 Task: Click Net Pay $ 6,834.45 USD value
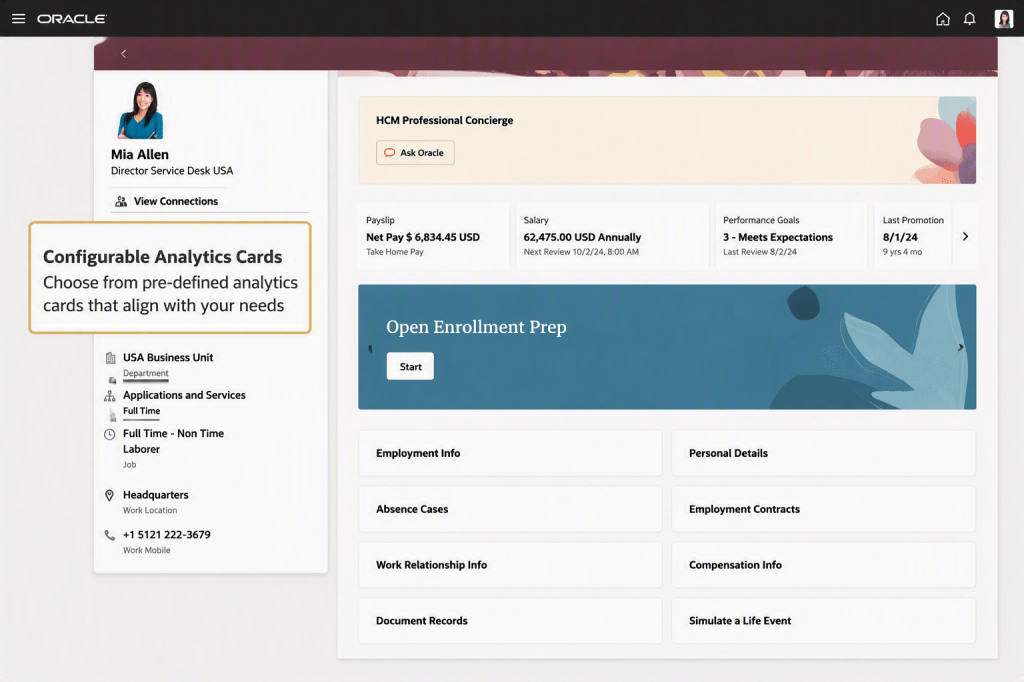pyautogui.click(x=423, y=237)
